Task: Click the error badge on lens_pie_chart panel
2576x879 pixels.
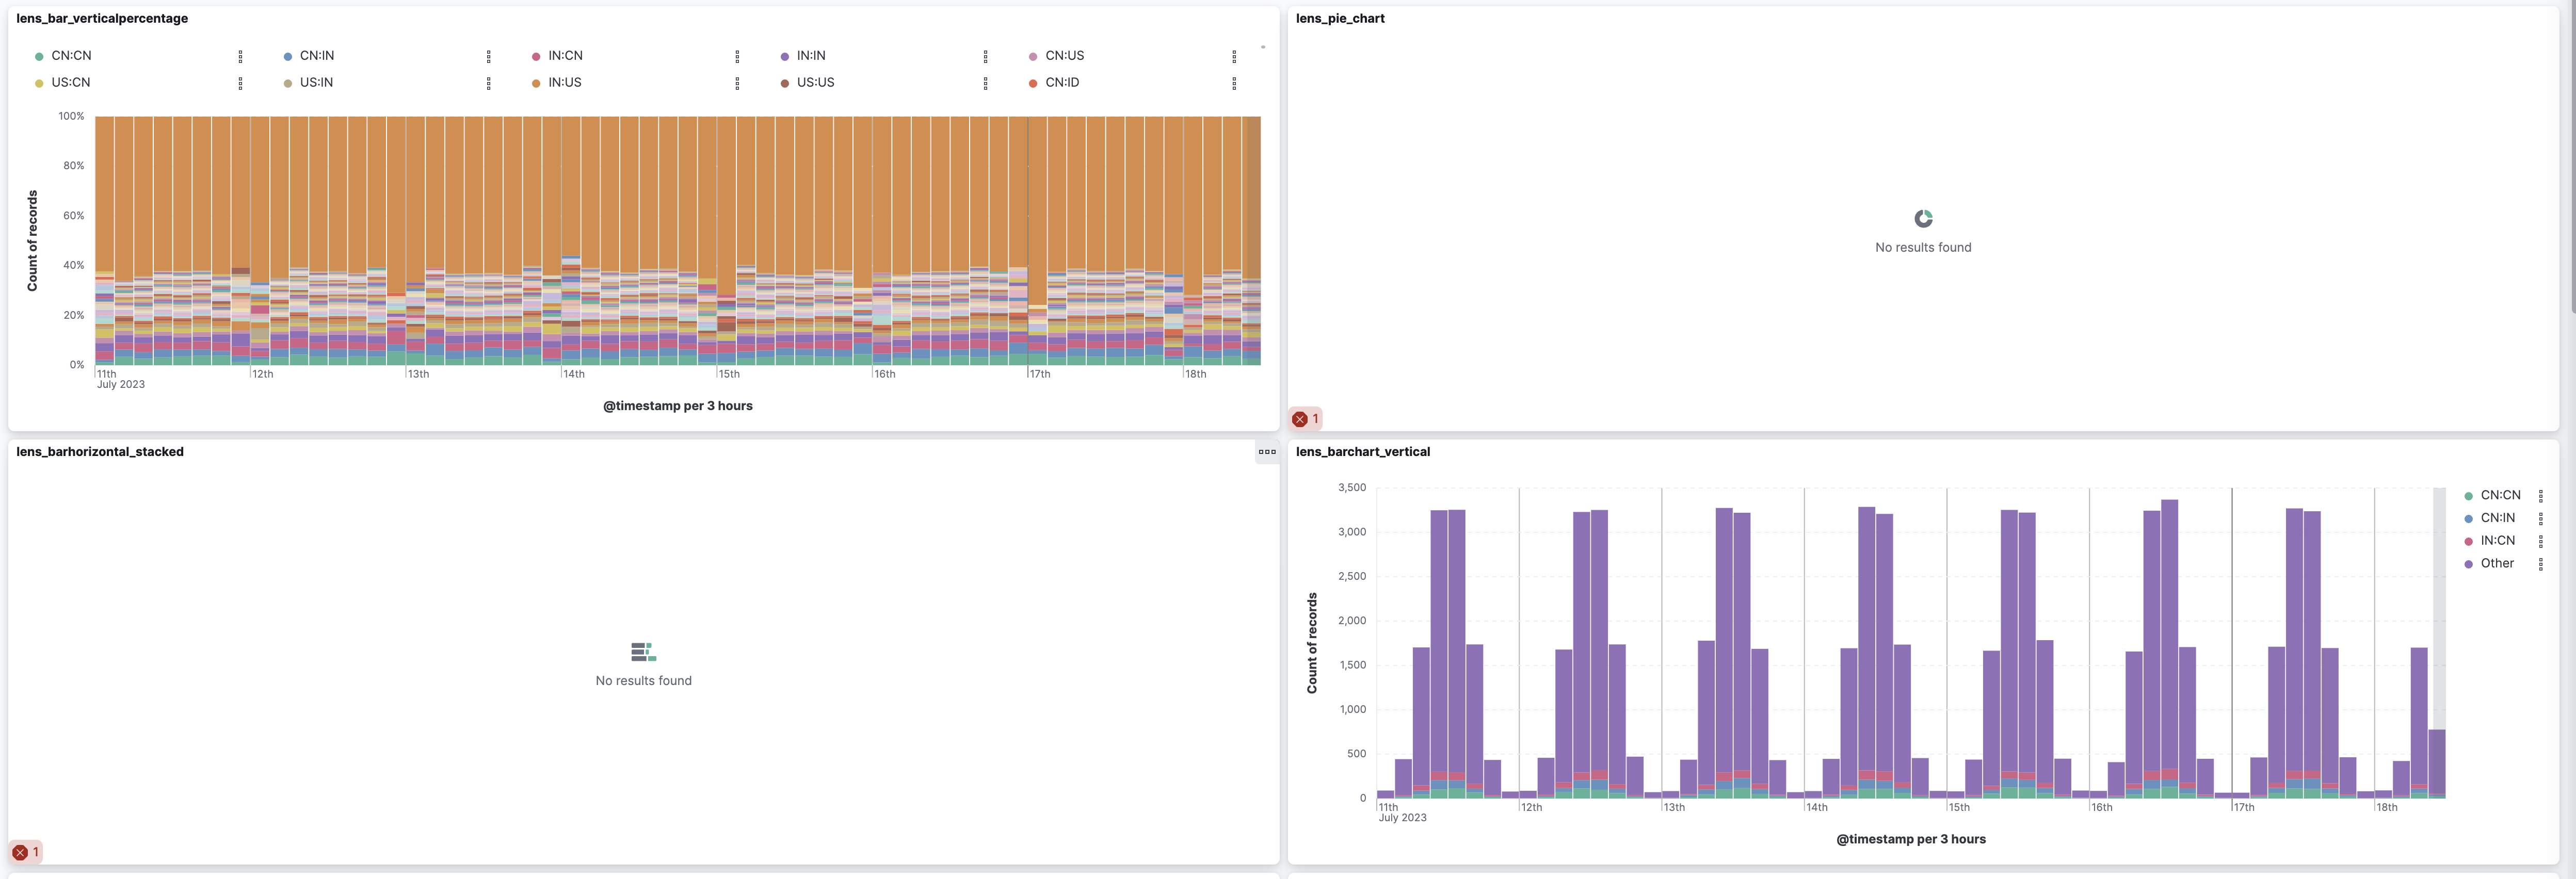Action: (1305, 419)
